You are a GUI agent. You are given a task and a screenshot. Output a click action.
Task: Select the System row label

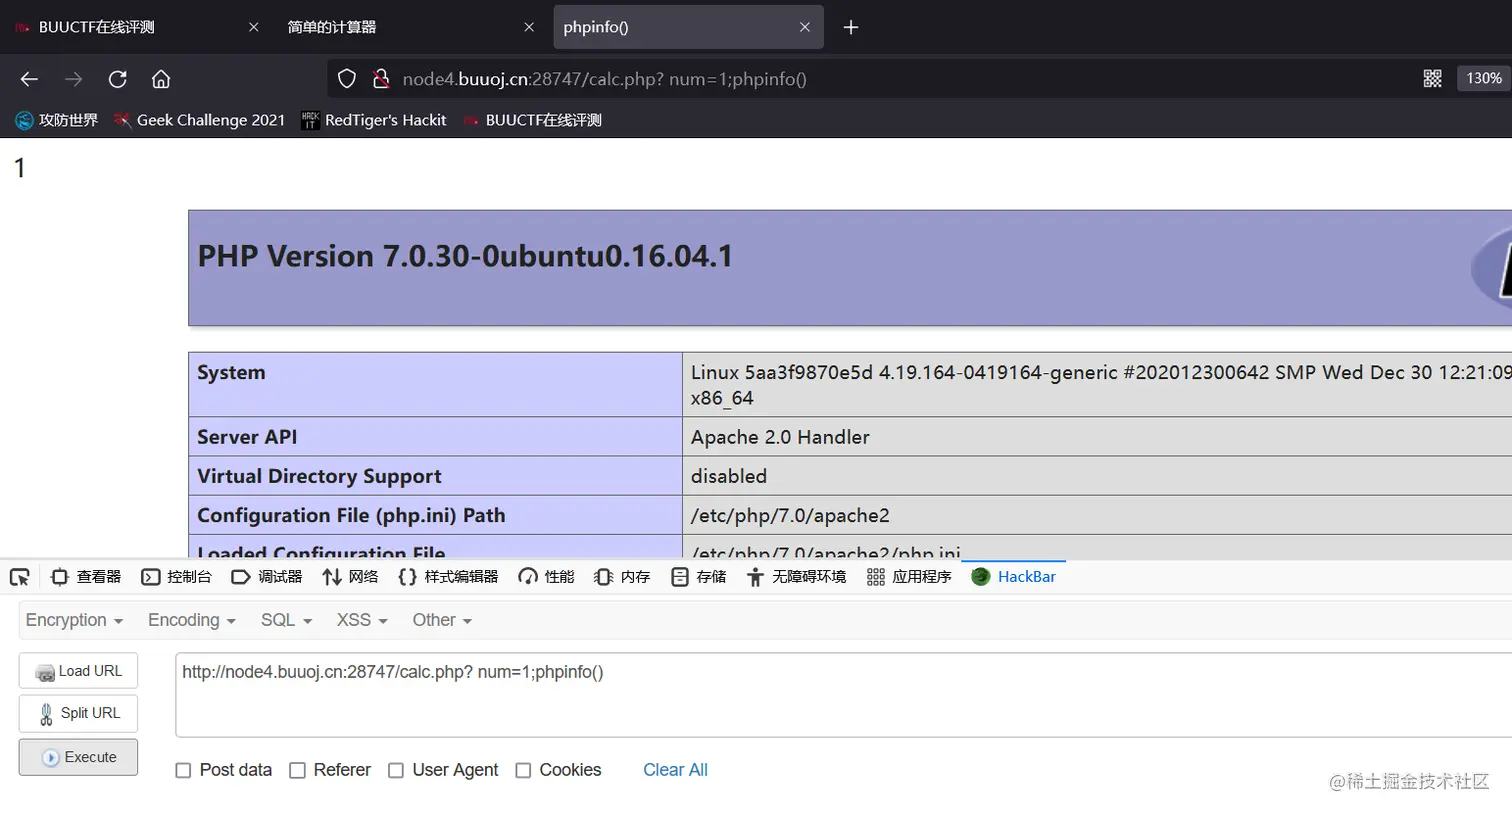point(231,372)
